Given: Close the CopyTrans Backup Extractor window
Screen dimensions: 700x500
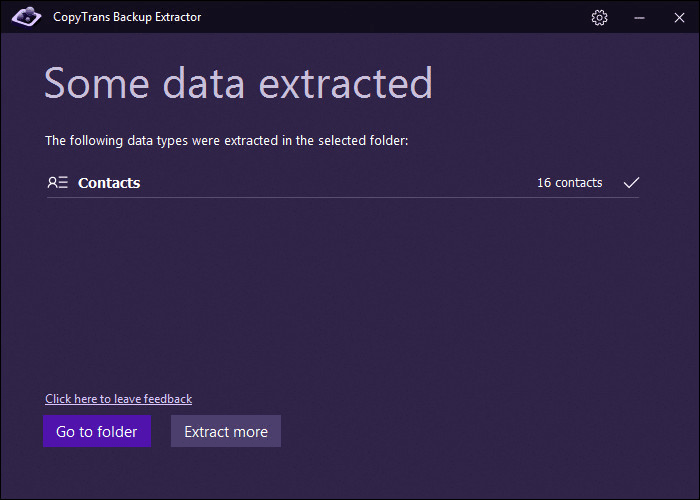Looking at the screenshot, I should pos(679,18).
